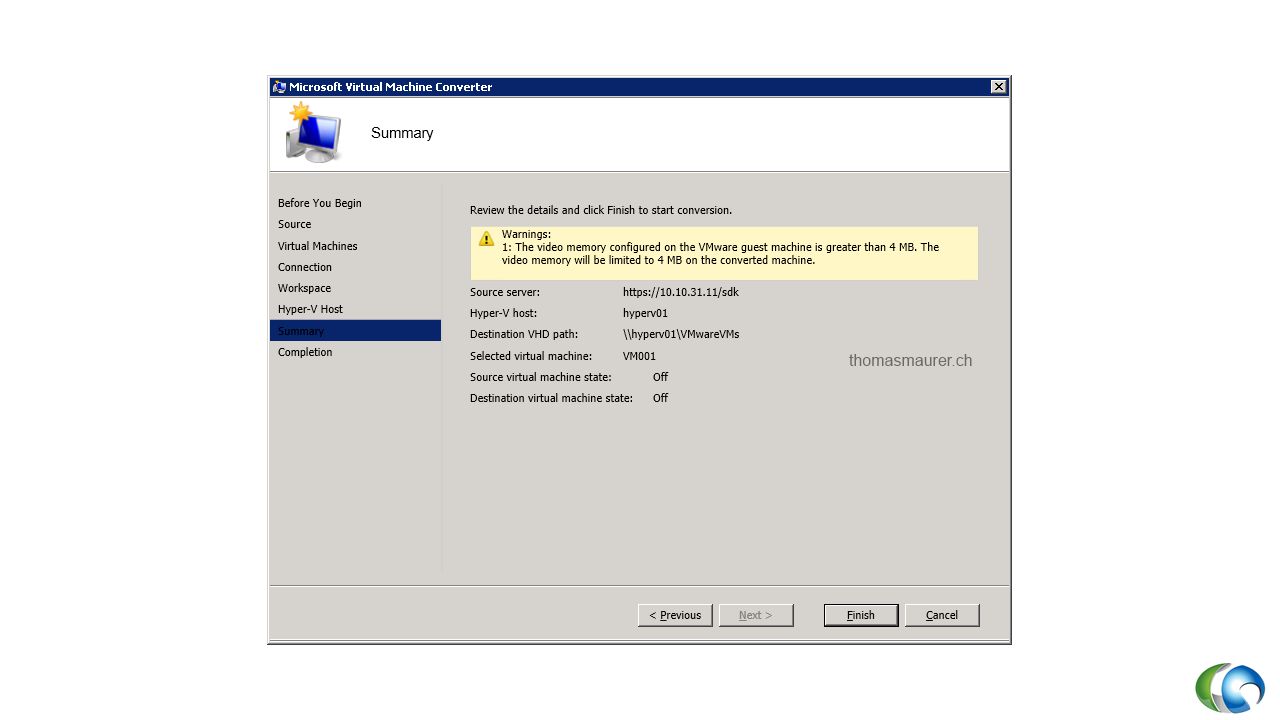
Task: Click the converter wizard computer icon
Action: click(x=314, y=133)
